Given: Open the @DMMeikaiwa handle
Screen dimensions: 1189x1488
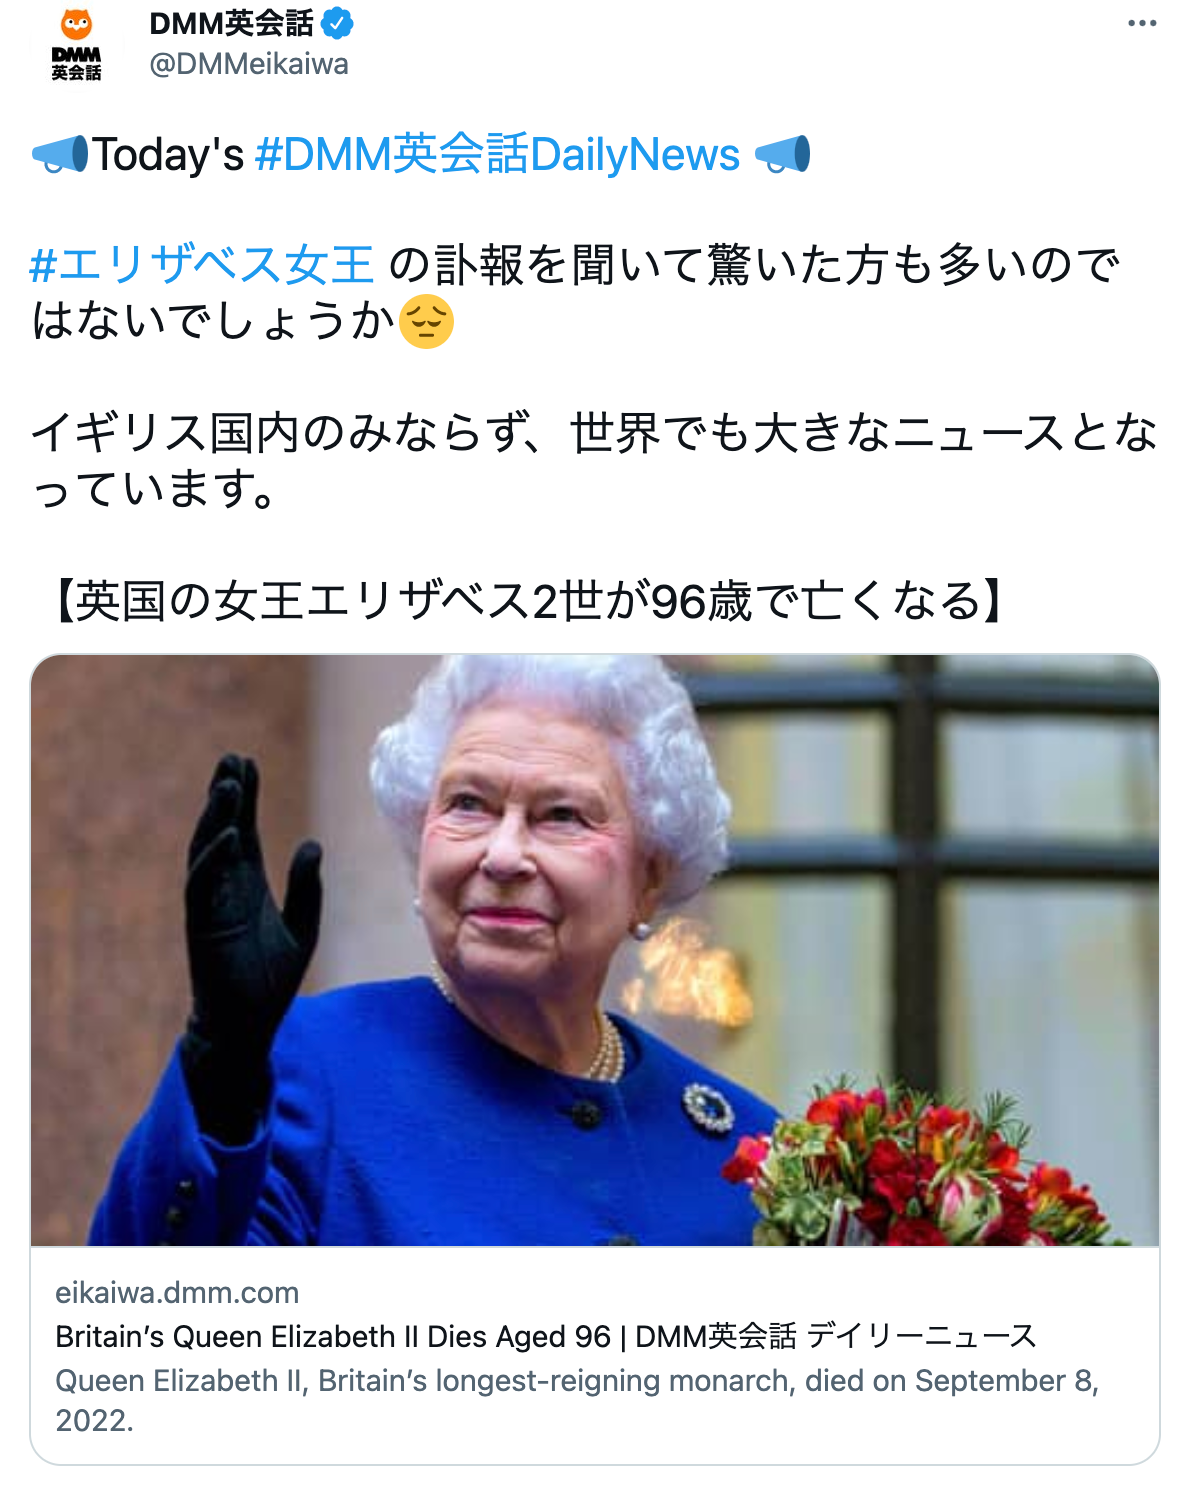Looking at the screenshot, I should click(249, 64).
